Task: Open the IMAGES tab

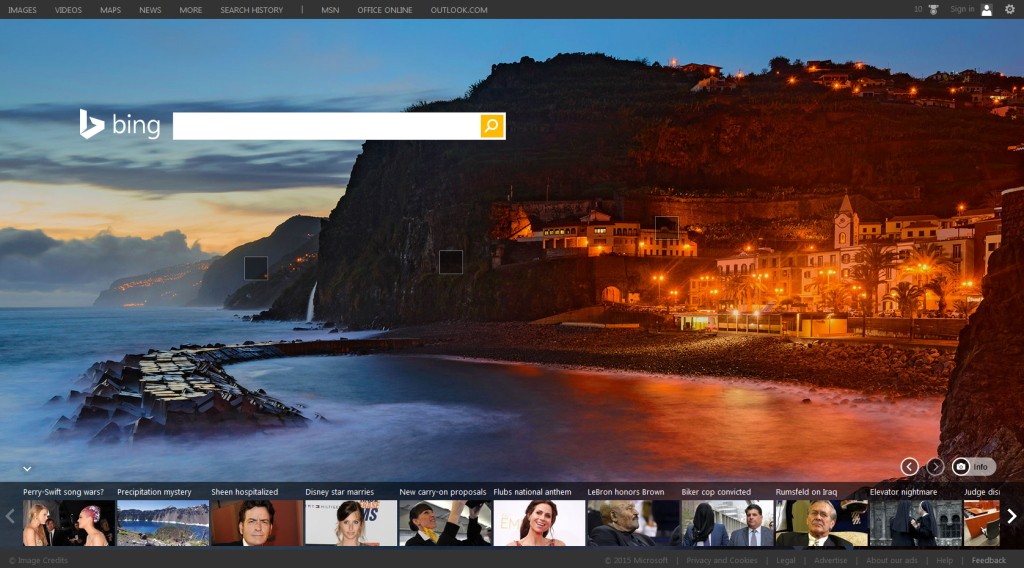Action: [22, 10]
